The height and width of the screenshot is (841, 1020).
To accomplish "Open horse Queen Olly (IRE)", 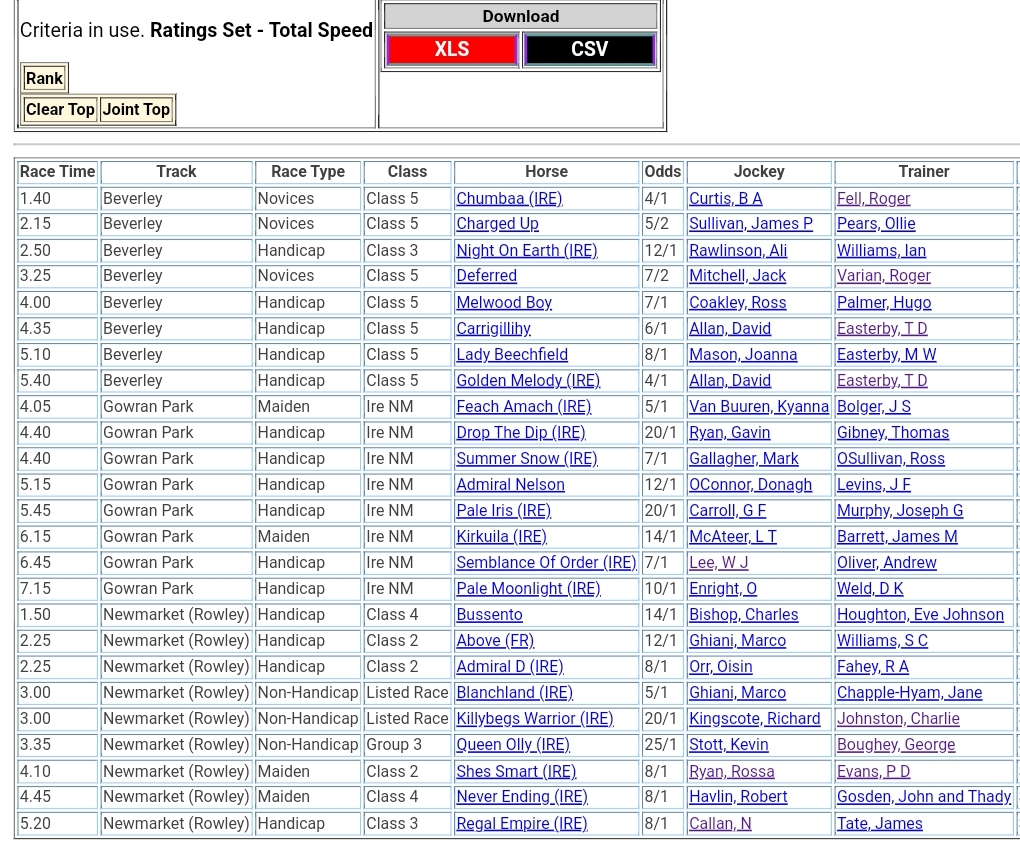I will pos(512,745).
